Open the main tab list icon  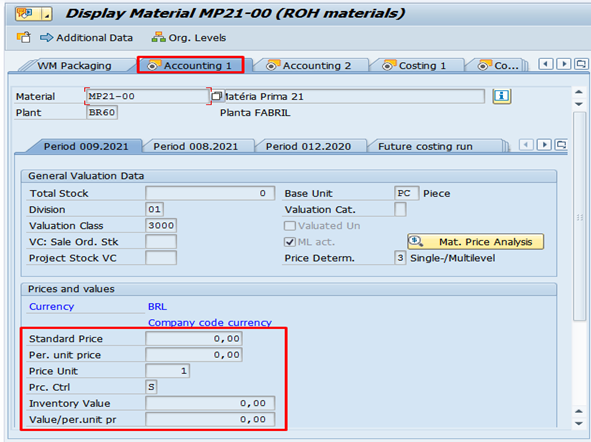pos(581,64)
